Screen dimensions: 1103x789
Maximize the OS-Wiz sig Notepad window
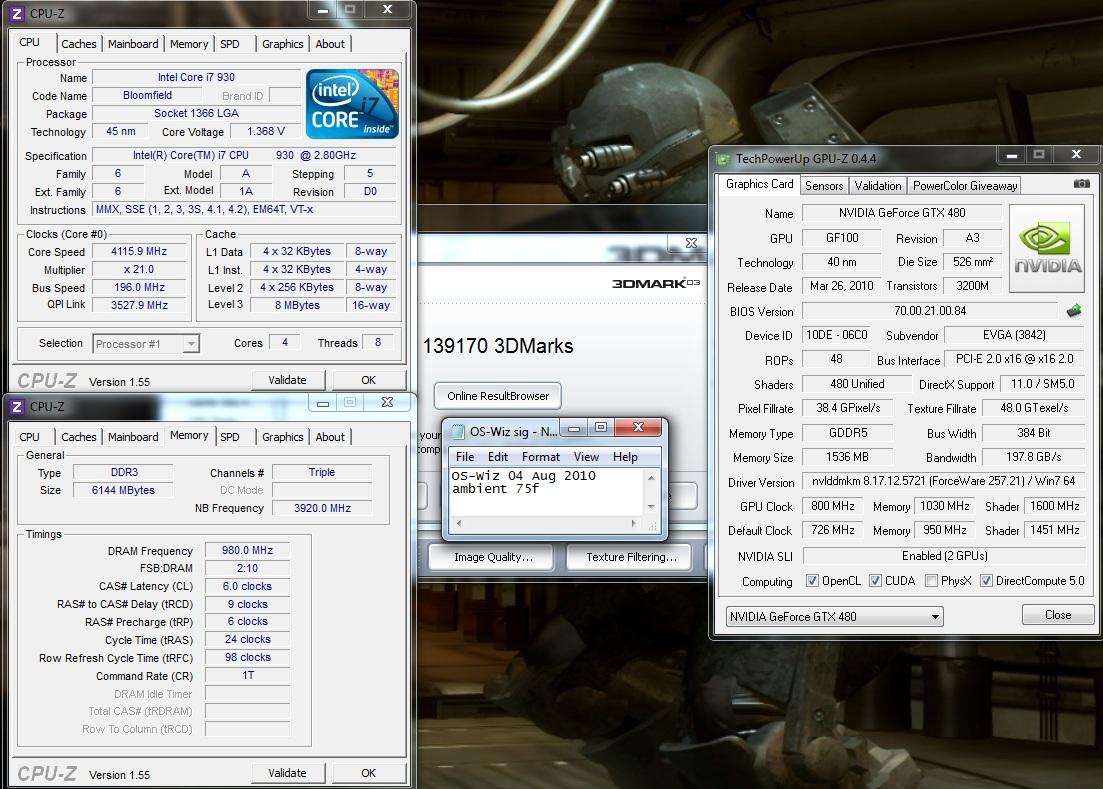600,427
